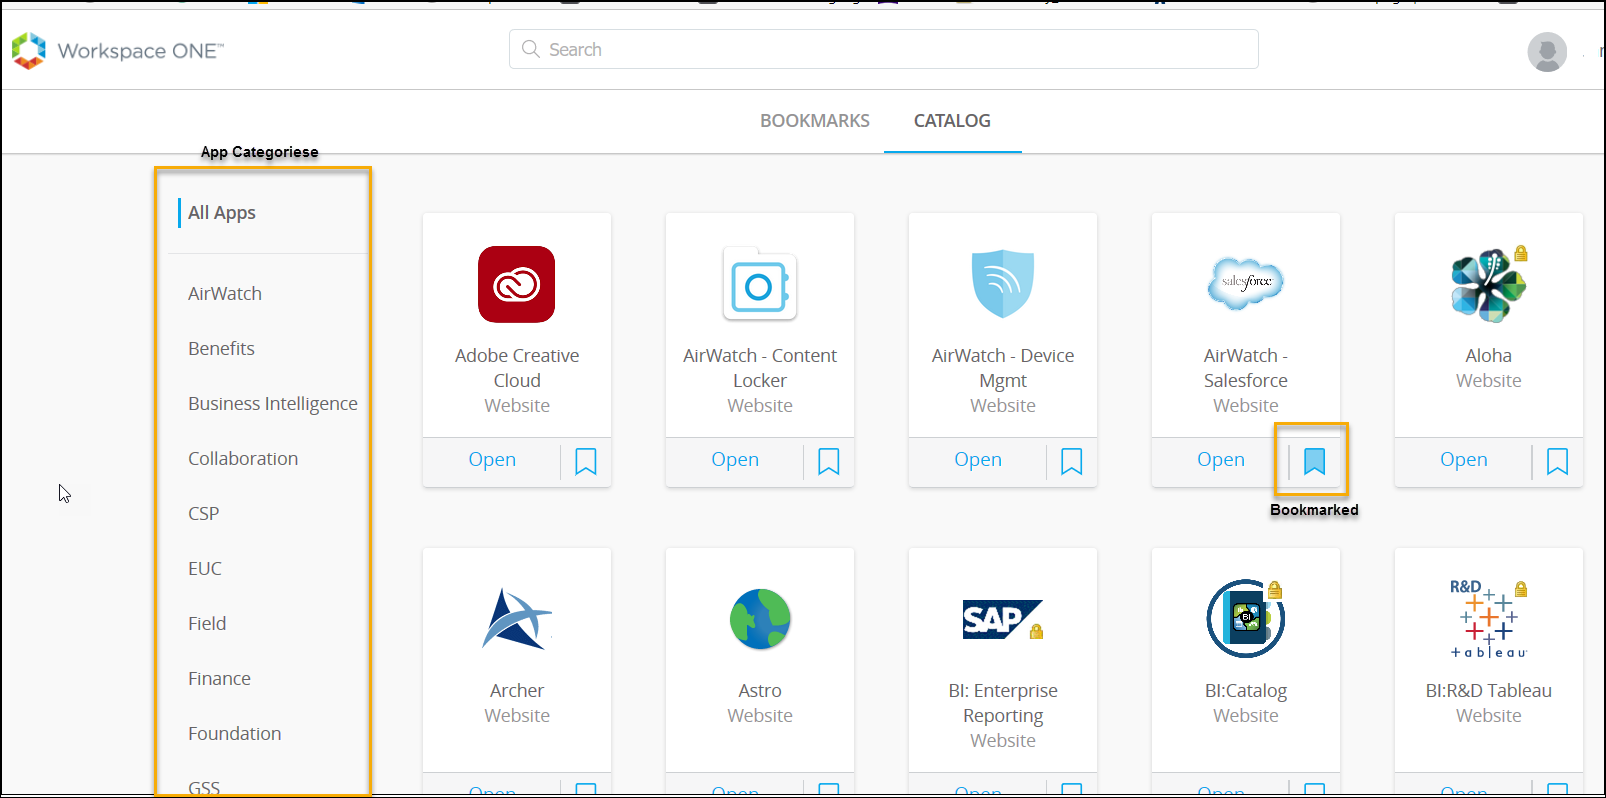Screen dimensions: 1606x798
Task: Click the BI: Enterprise Reporting title text
Action: 1003,703
